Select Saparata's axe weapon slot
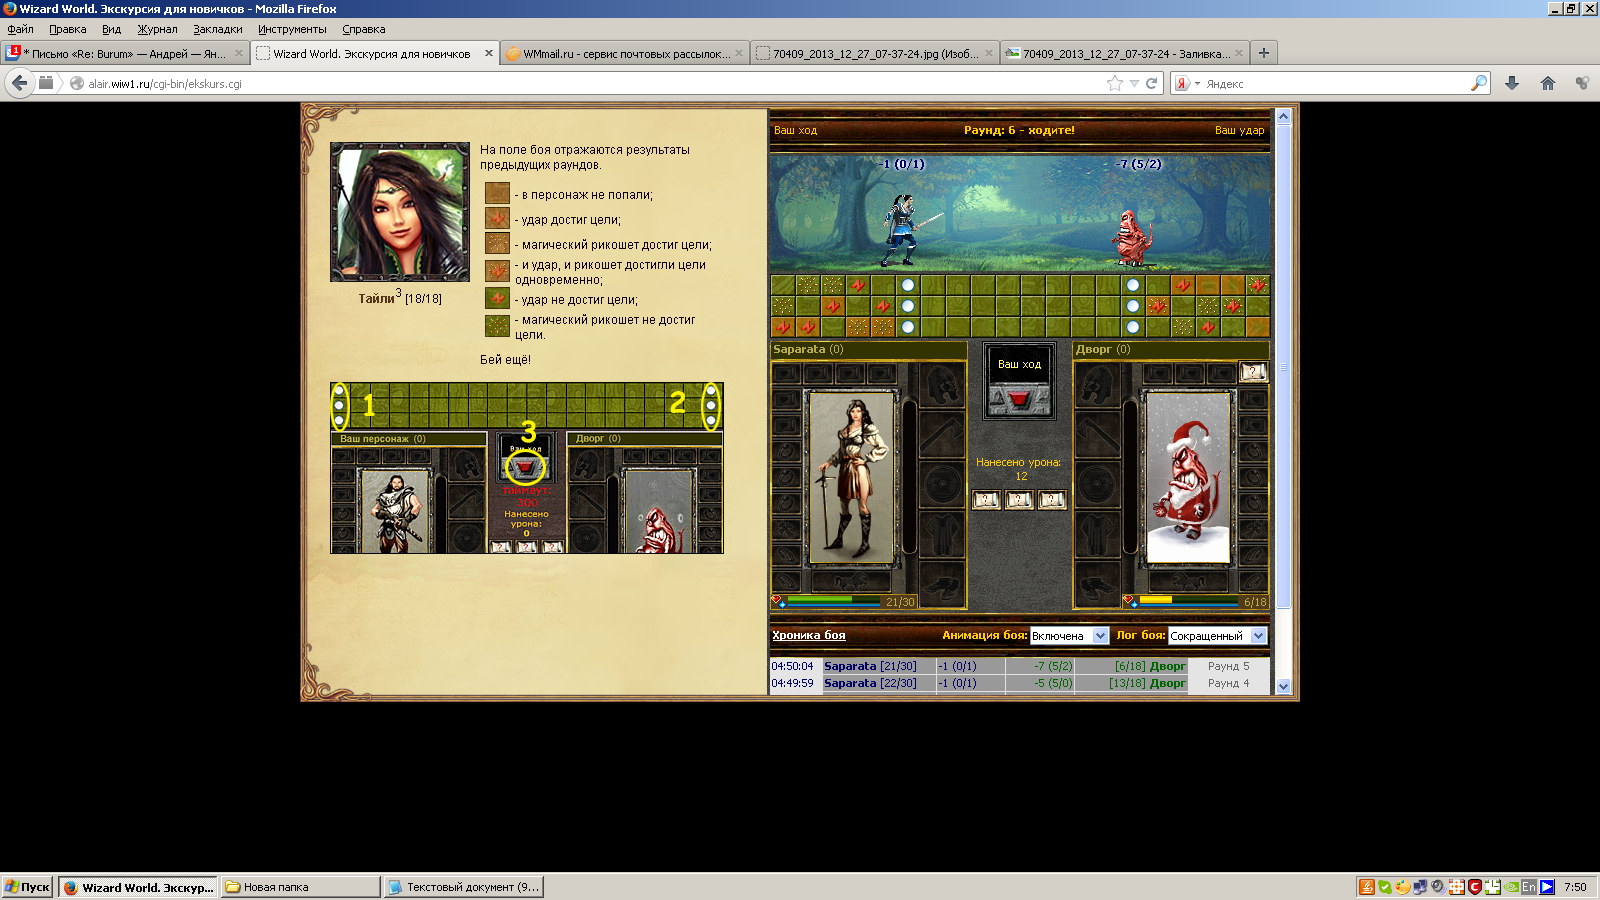 click(942, 435)
